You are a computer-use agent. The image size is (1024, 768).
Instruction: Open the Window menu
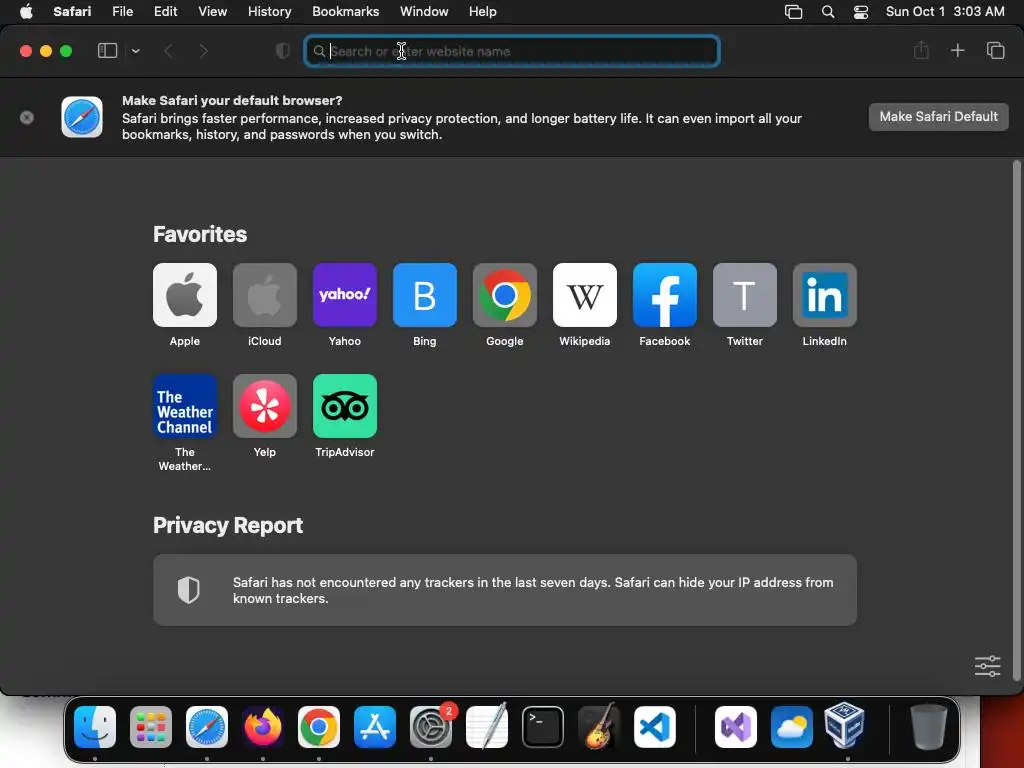pos(424,11)
